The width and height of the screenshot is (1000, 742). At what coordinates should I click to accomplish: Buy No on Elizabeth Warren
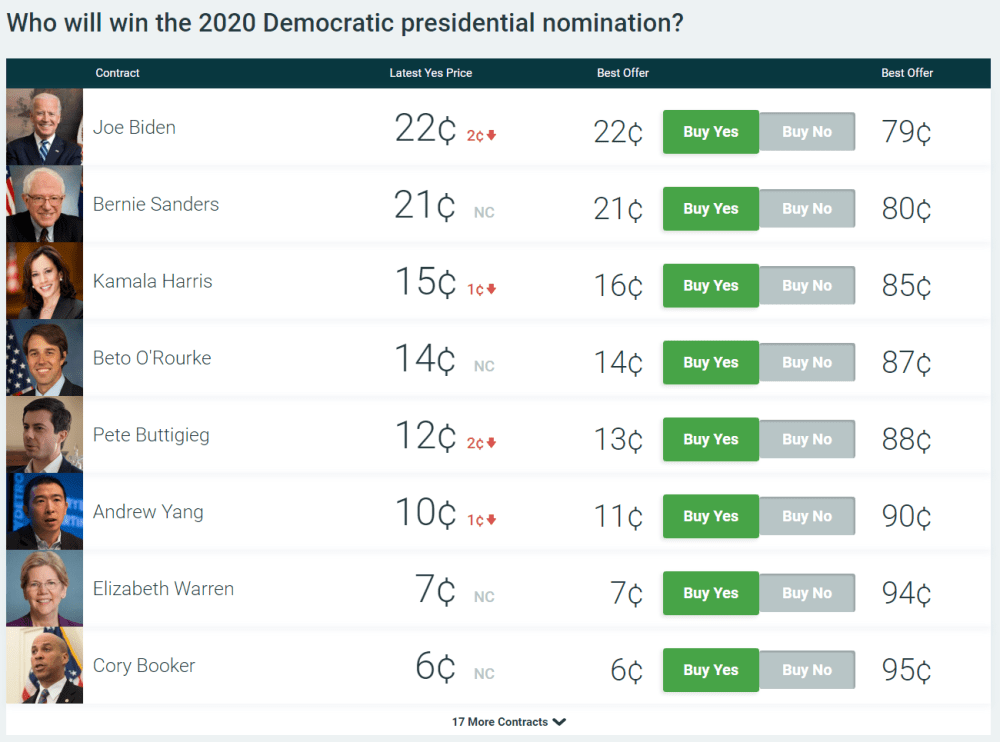(x=807, y=594)
